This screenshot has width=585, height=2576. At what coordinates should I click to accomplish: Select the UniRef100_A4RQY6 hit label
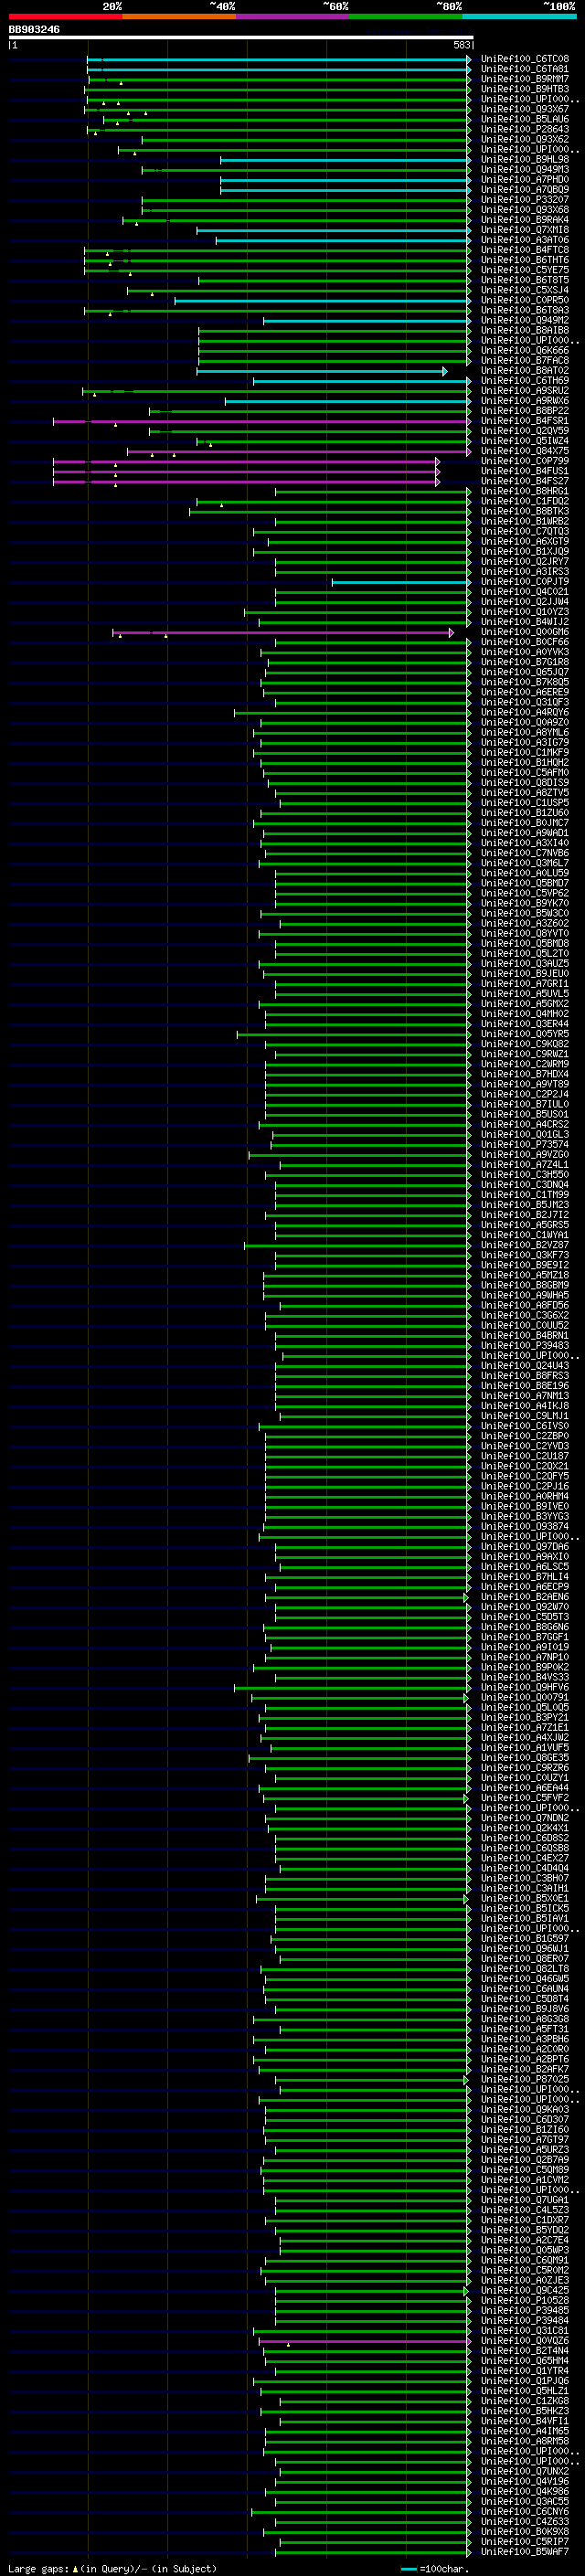(524, 712)
